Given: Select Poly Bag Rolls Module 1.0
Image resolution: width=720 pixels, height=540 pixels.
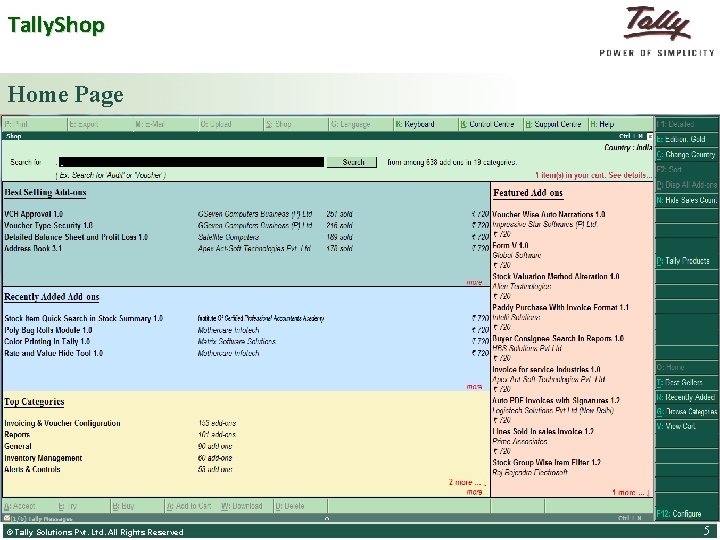Looking at the screenshot, I should tap(48, 330).
